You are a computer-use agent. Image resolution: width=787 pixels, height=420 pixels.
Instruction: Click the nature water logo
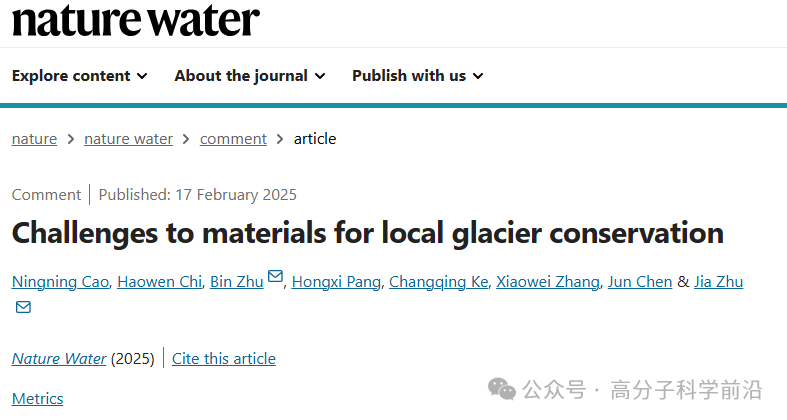click(136, 20)
